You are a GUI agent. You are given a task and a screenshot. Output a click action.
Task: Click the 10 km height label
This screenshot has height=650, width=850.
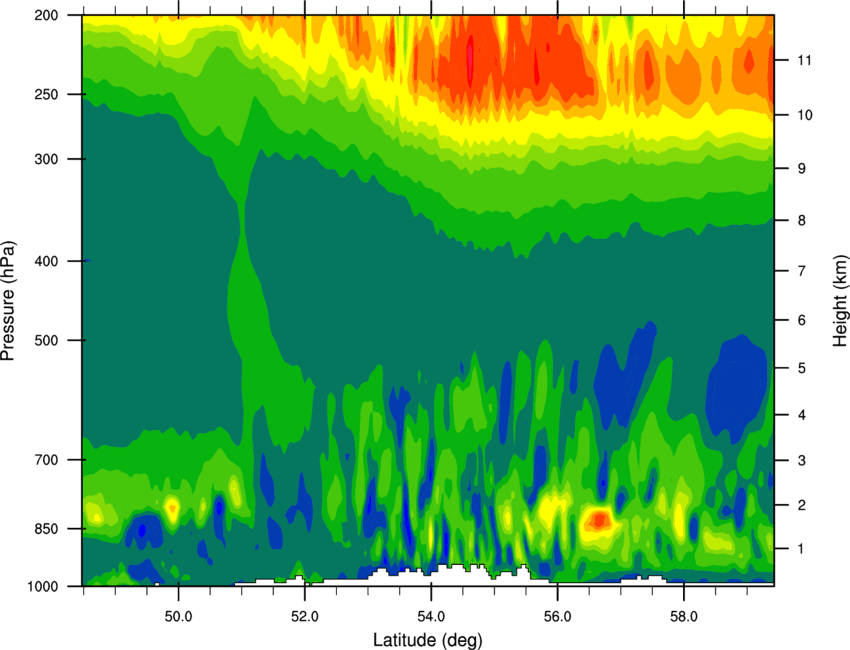pyautogui.click(x=805, y=115)
